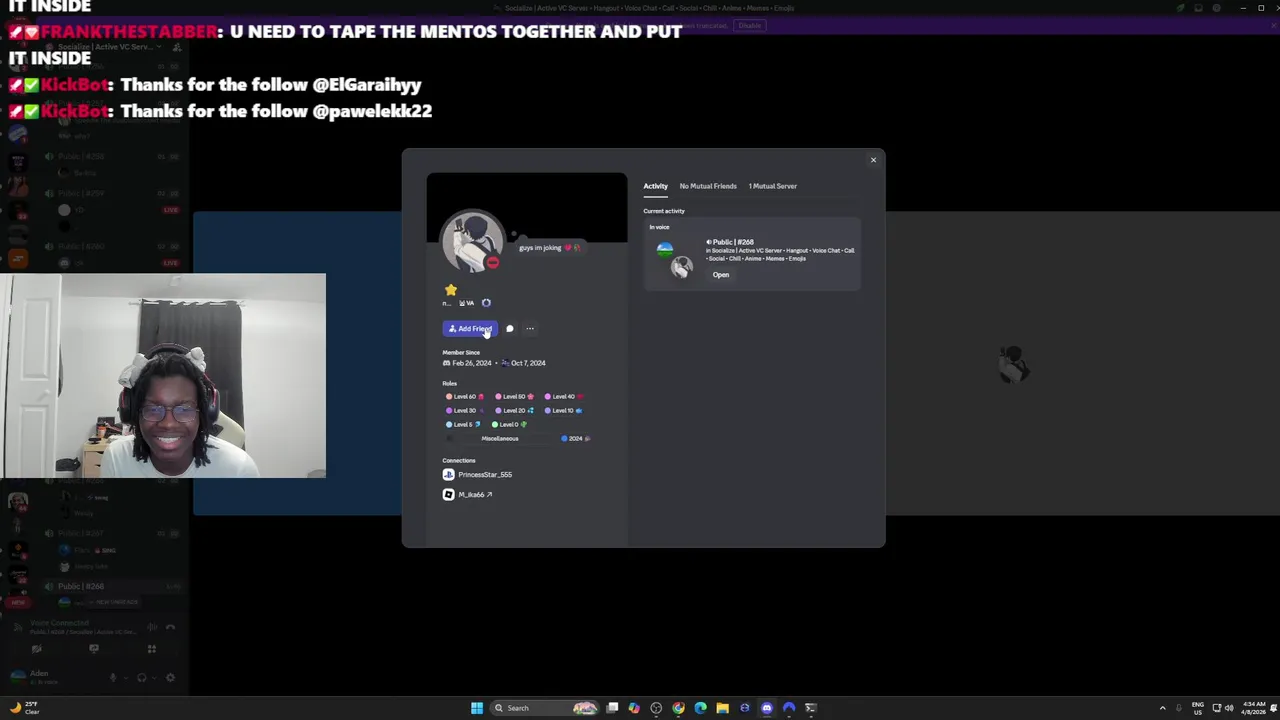Open the Windows Start menu

tap(477, 708)
